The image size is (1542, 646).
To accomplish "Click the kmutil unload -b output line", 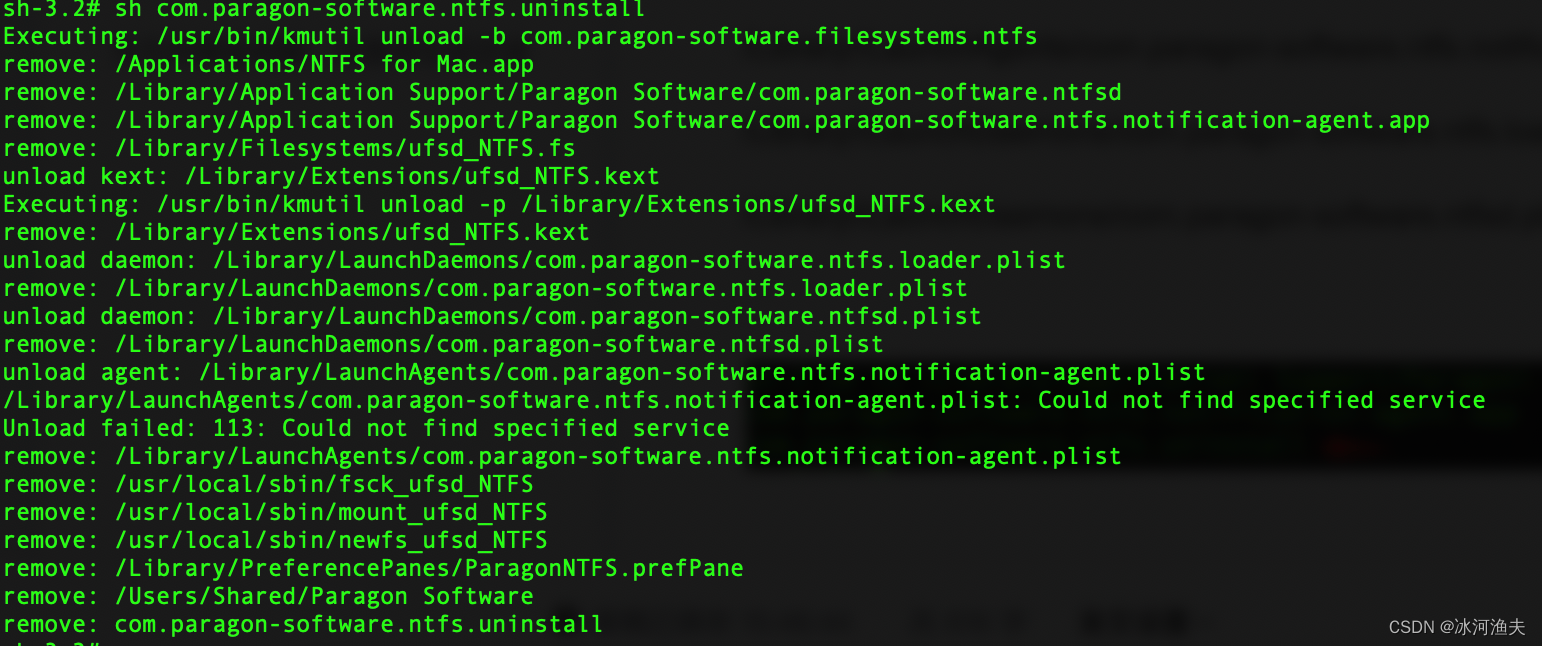I will click(519, 37).
